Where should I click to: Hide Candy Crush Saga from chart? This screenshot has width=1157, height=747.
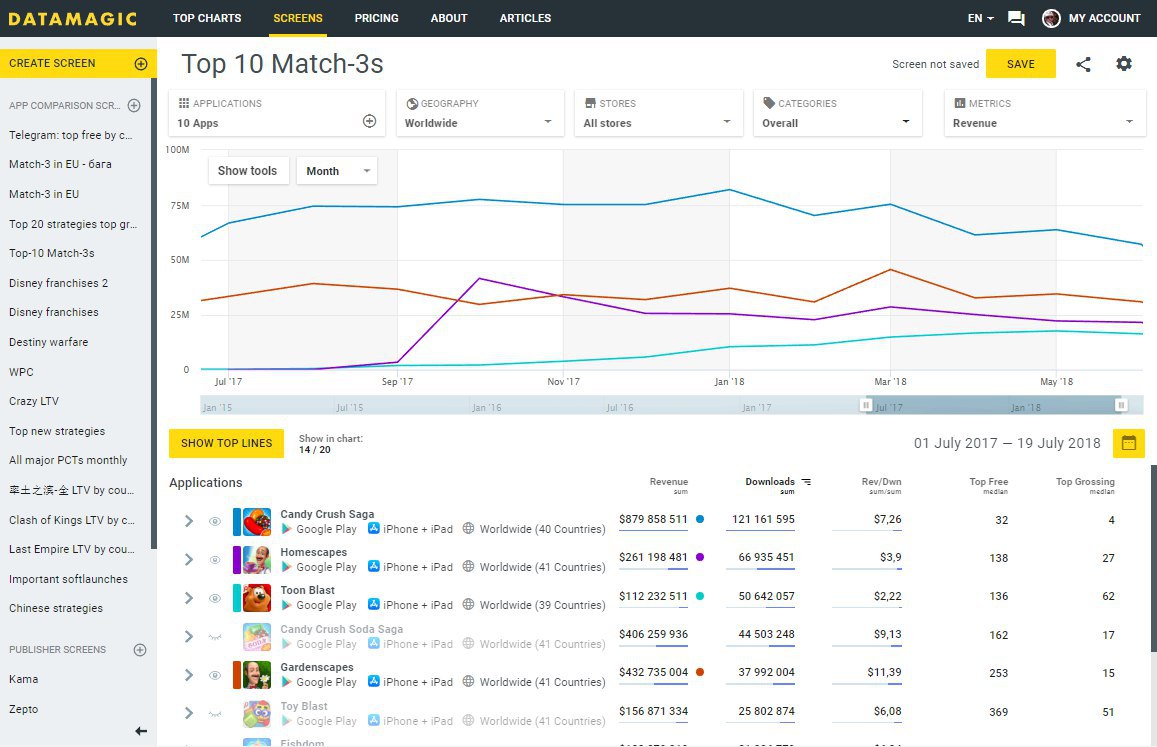tap(214, 521)
